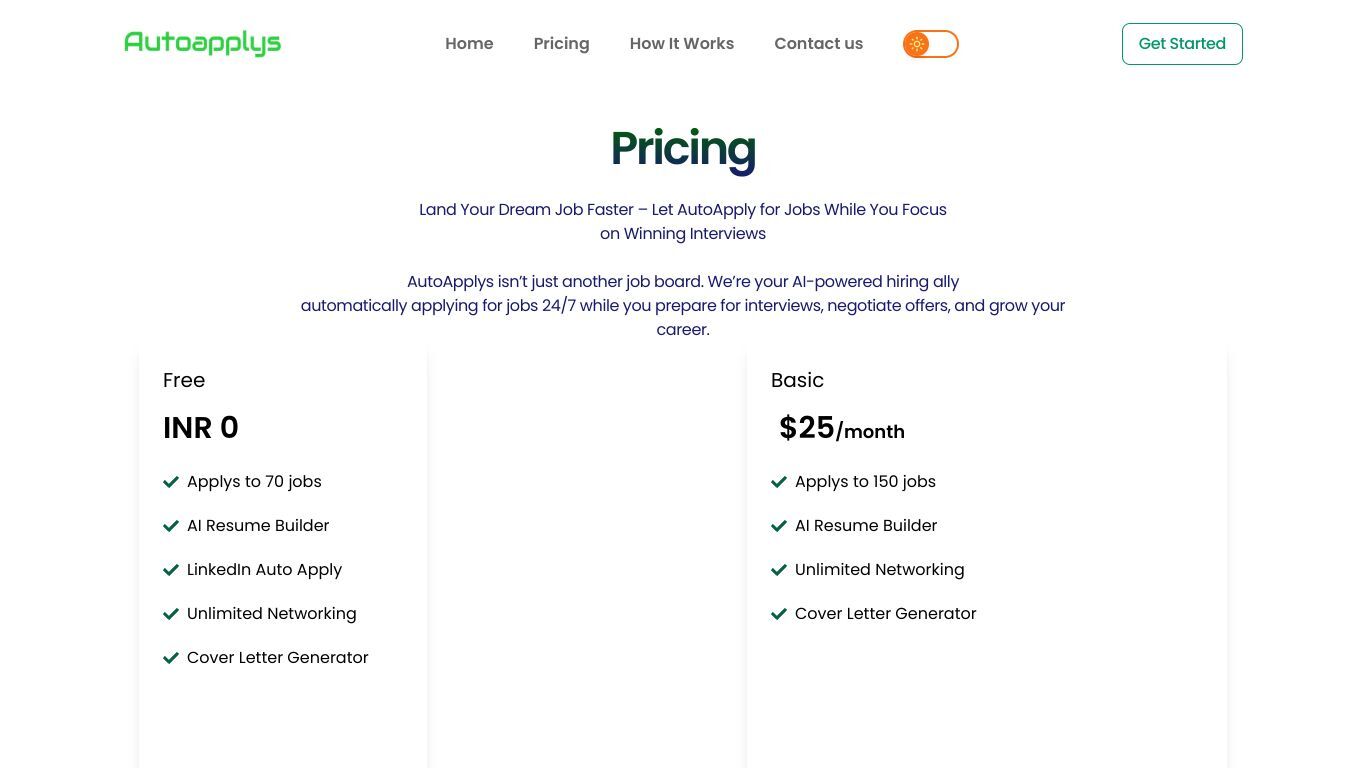Select Contact us in navigation
Image resolution: width=1366 pixels, height=768 pixels.
click(818, 44)
